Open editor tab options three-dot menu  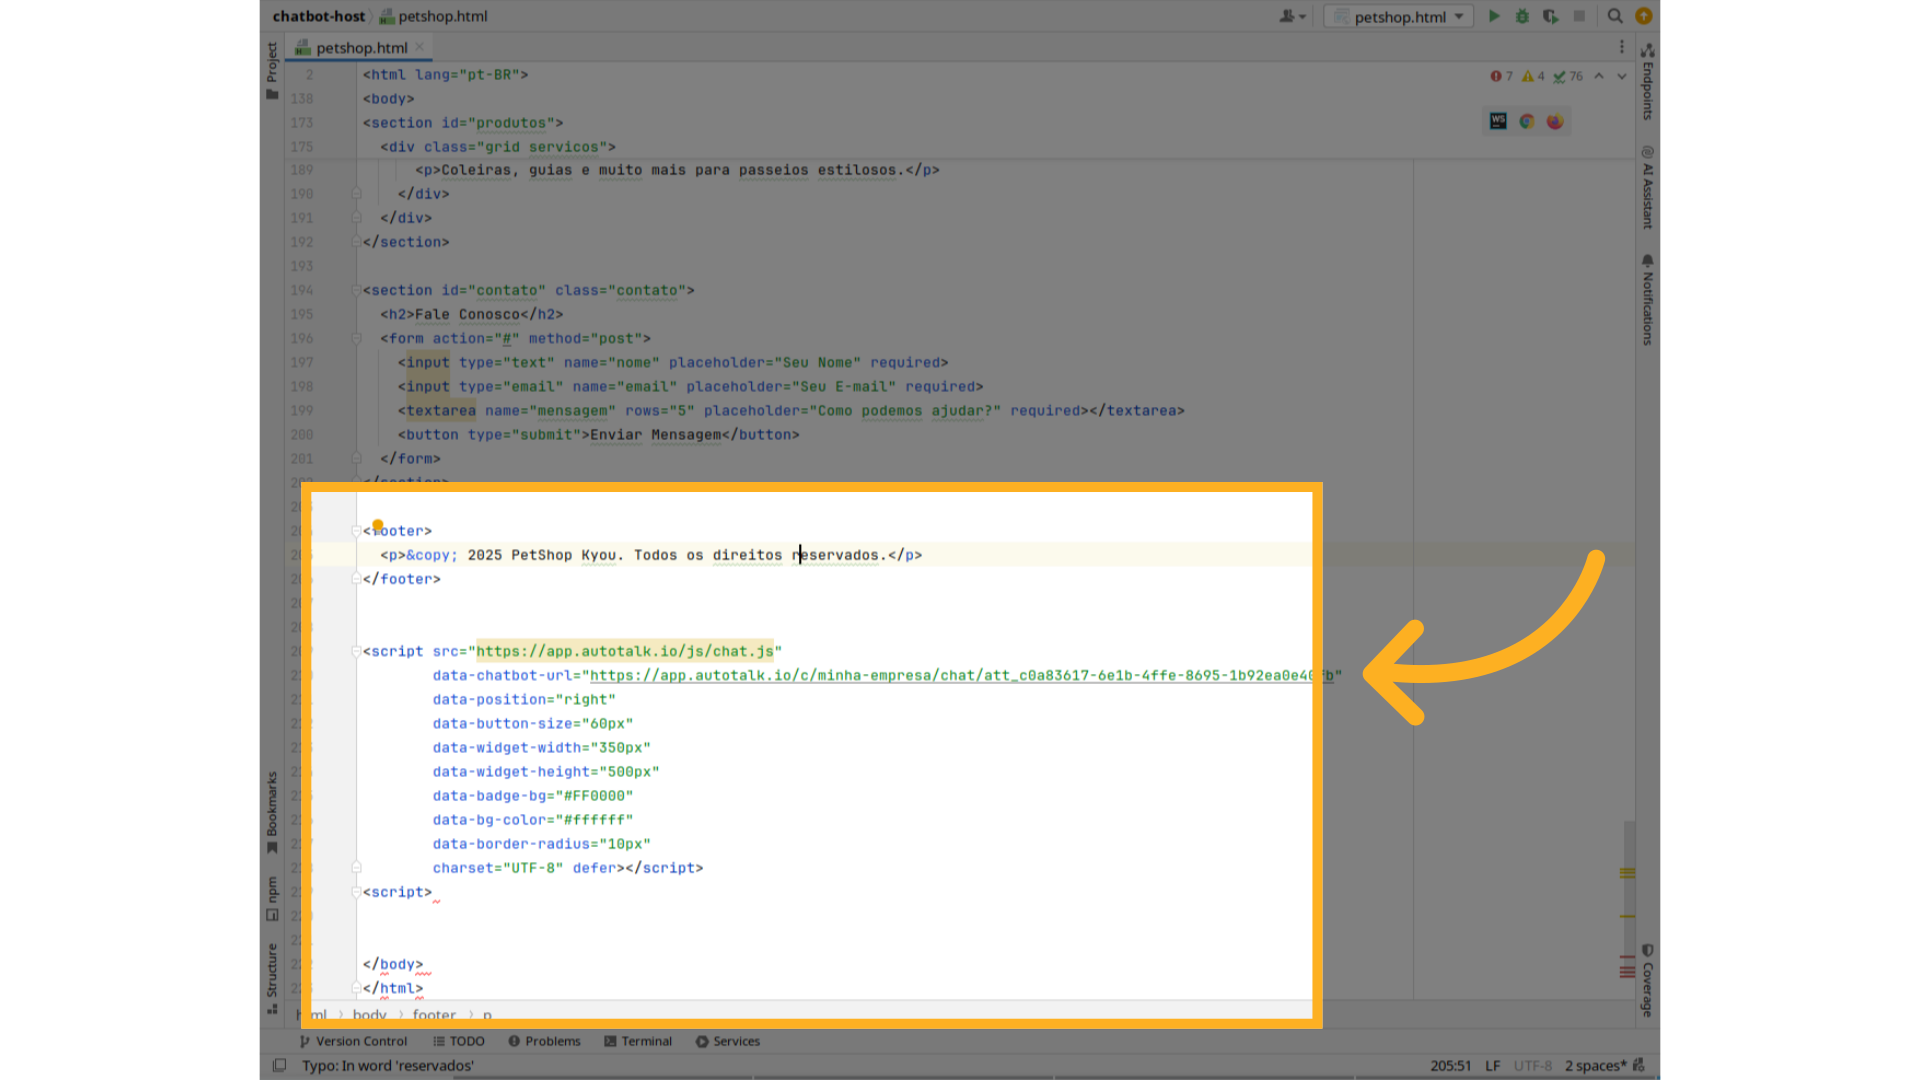(1622, 47)
